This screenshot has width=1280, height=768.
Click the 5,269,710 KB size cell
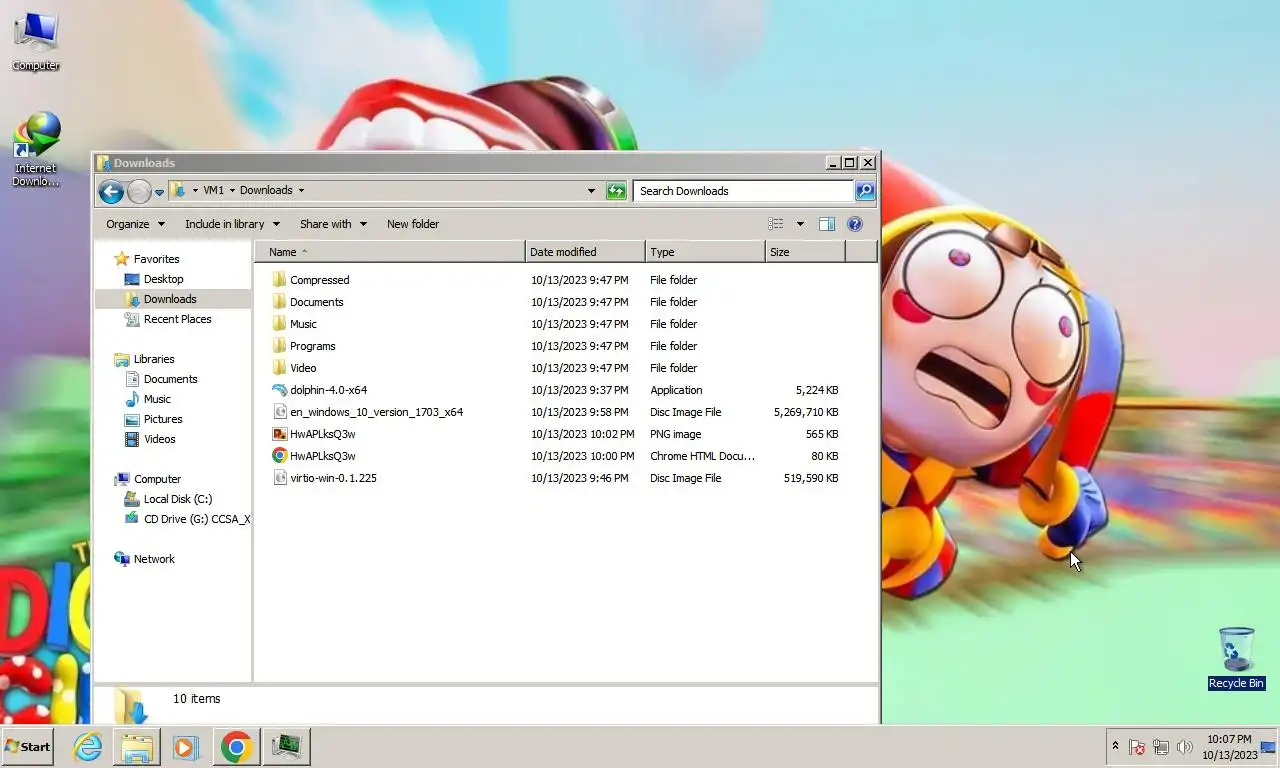[806, 412]
